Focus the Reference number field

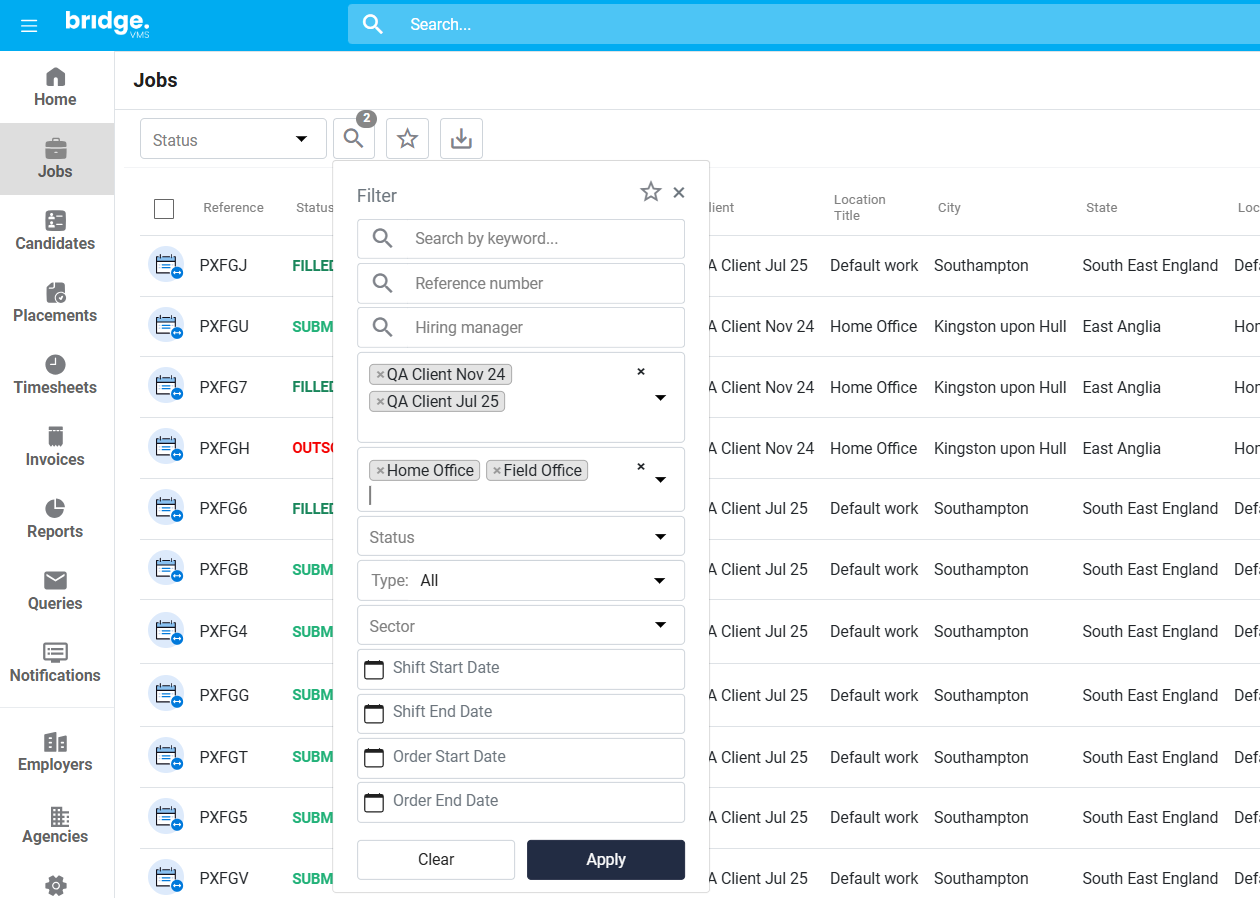point(521,283)
